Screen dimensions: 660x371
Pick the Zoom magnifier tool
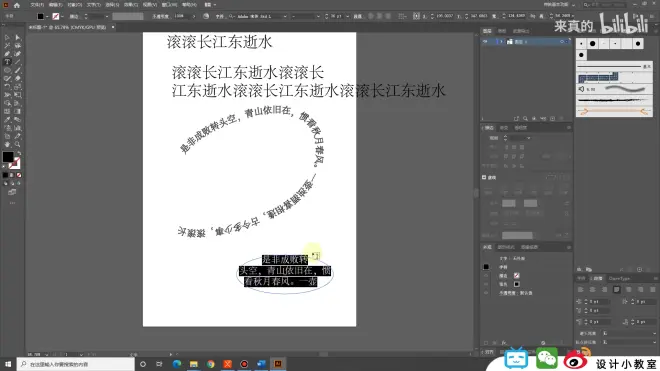click(x=17, y=144)
